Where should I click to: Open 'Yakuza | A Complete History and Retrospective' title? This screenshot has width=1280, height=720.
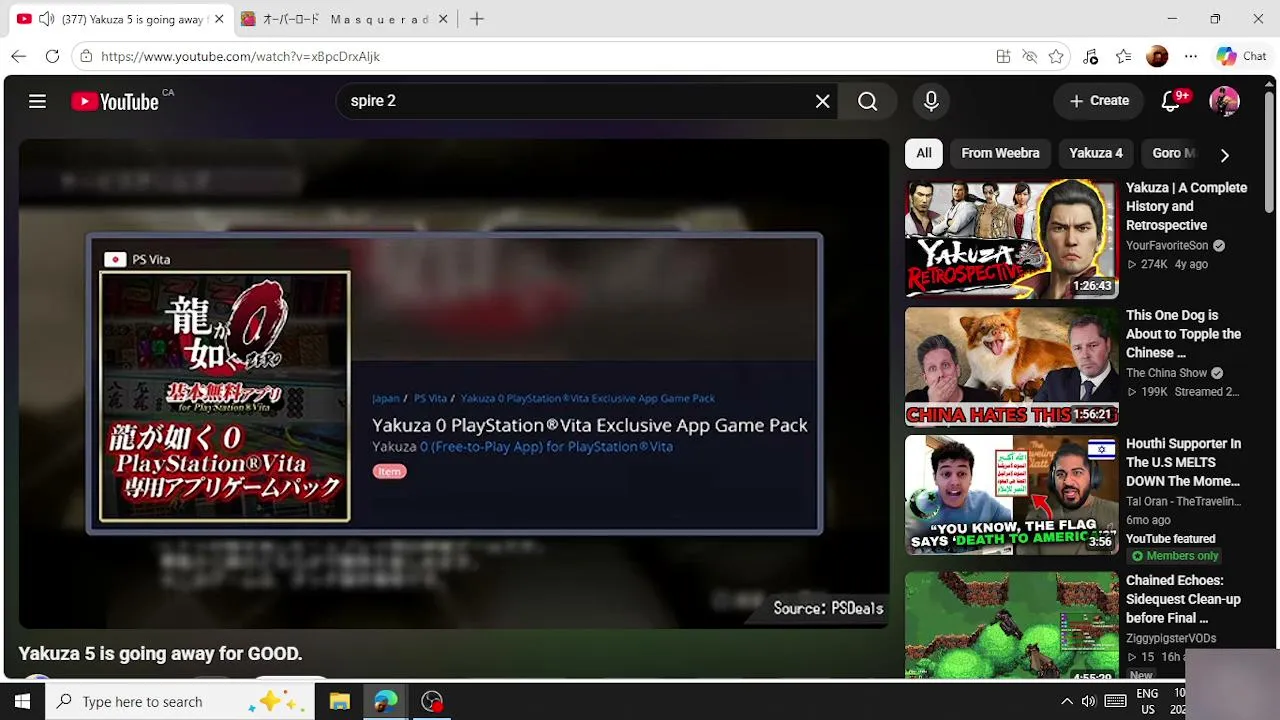tap(1186, 206)
